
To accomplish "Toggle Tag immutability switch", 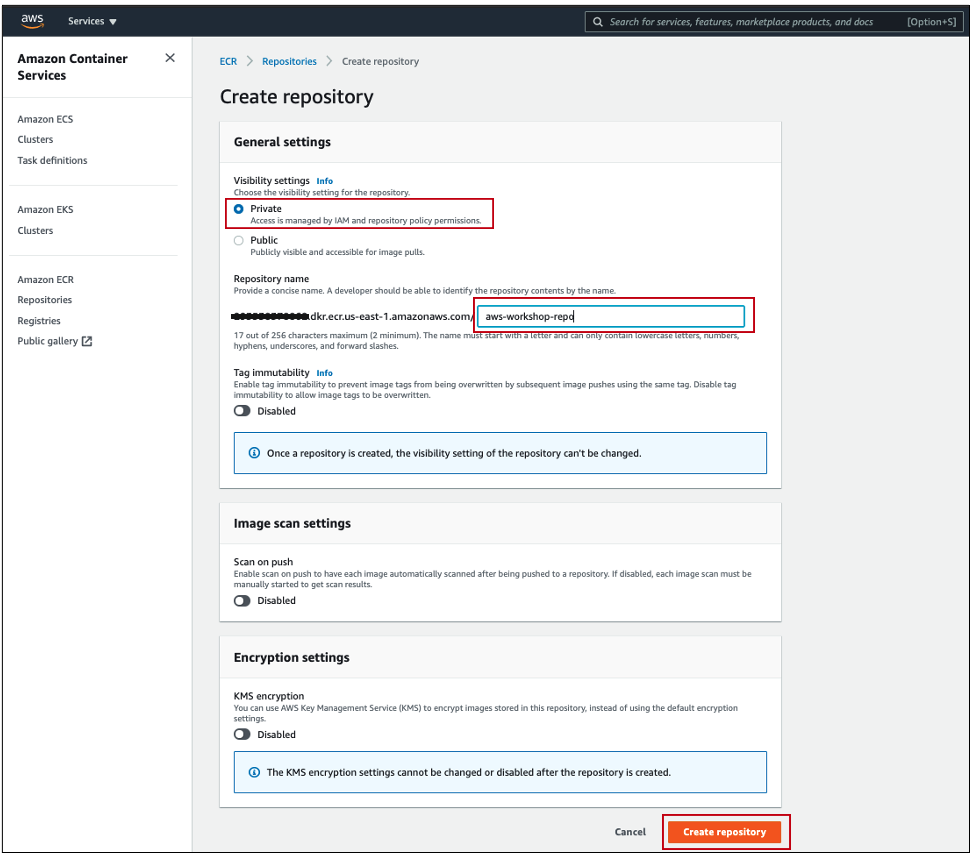I will tap(242, 411).
